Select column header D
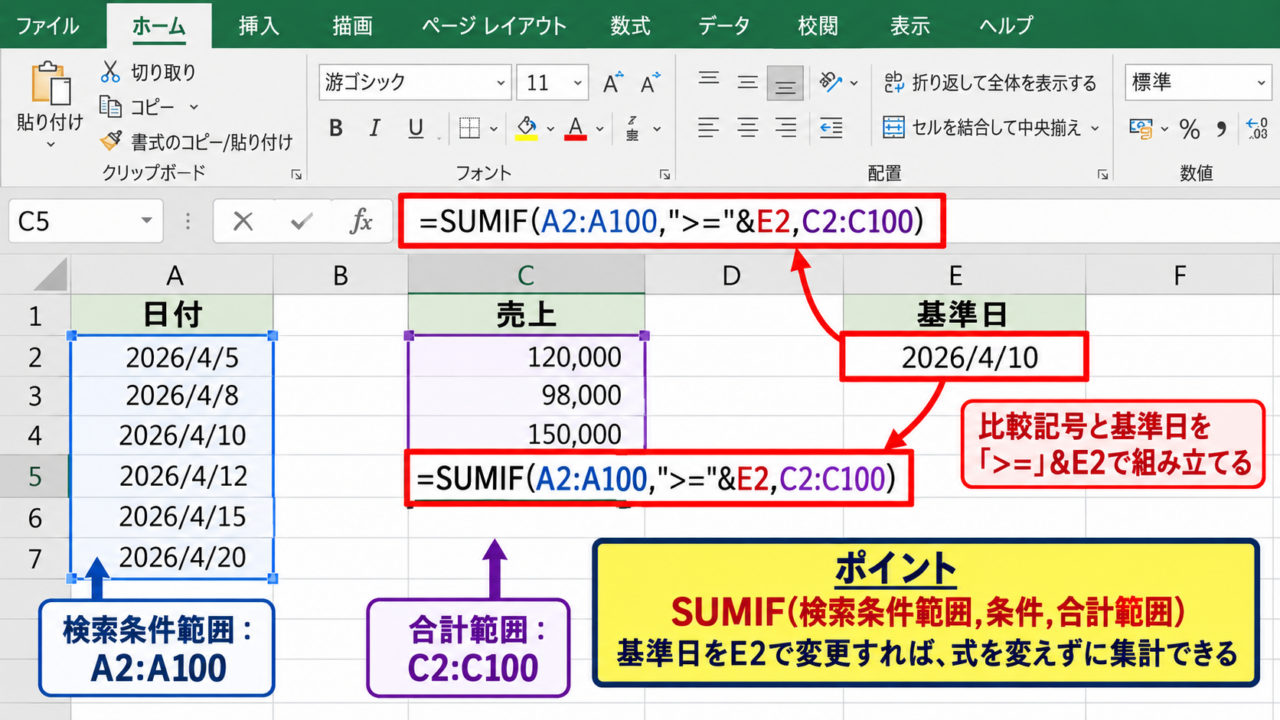This screenshot has width=1280, height=720. point(732,276)
